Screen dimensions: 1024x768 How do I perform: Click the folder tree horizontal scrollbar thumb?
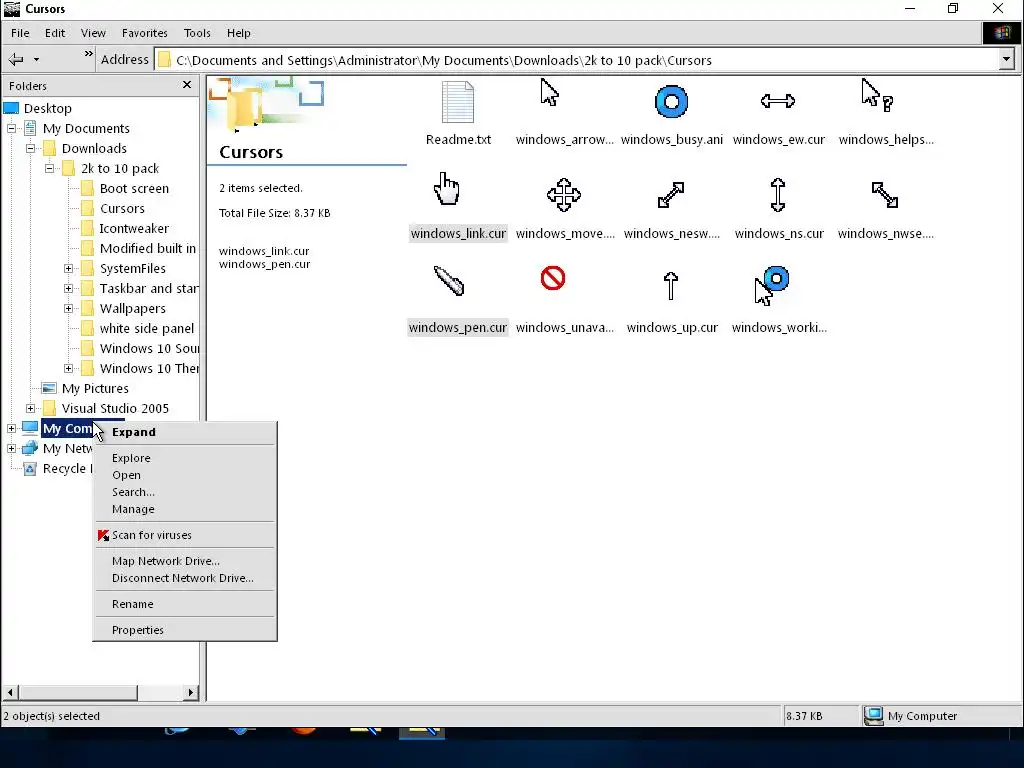(78, 692)
